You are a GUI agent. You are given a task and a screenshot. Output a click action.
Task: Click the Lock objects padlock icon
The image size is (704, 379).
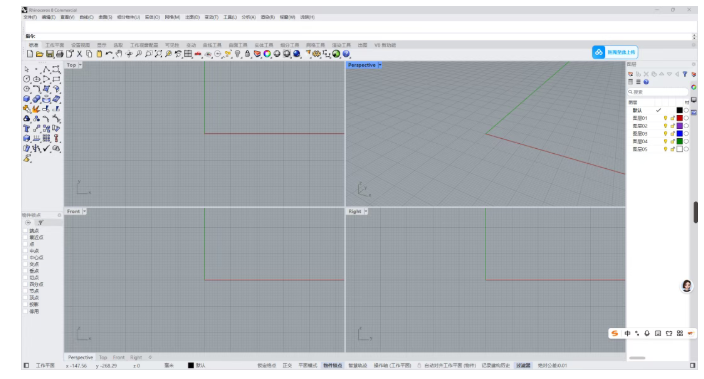(247, 54)
